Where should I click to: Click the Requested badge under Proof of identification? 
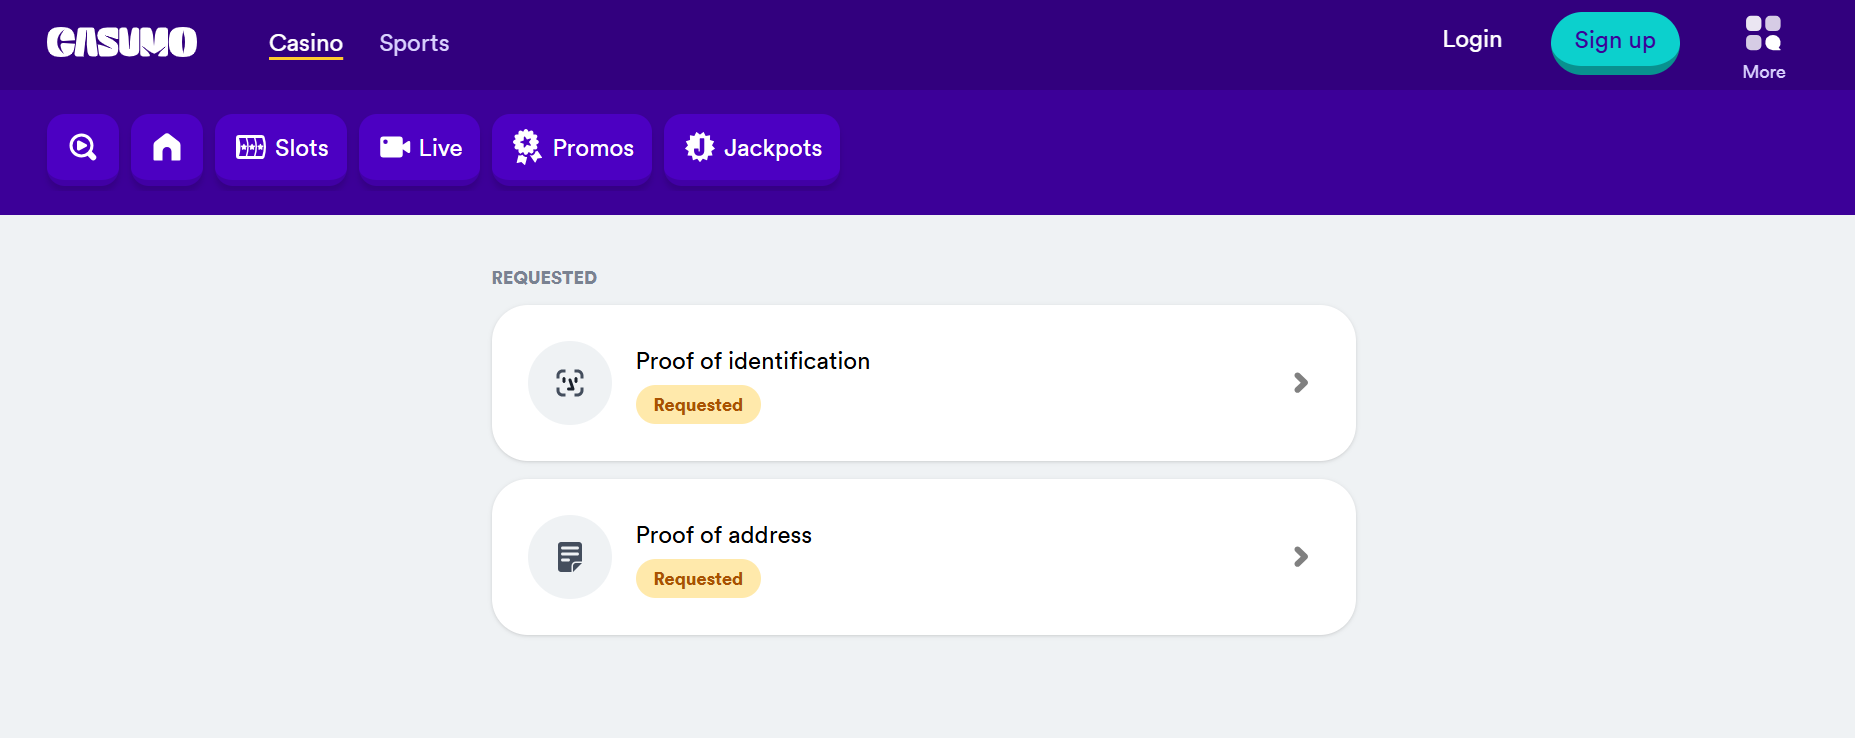tap(698, 404)
